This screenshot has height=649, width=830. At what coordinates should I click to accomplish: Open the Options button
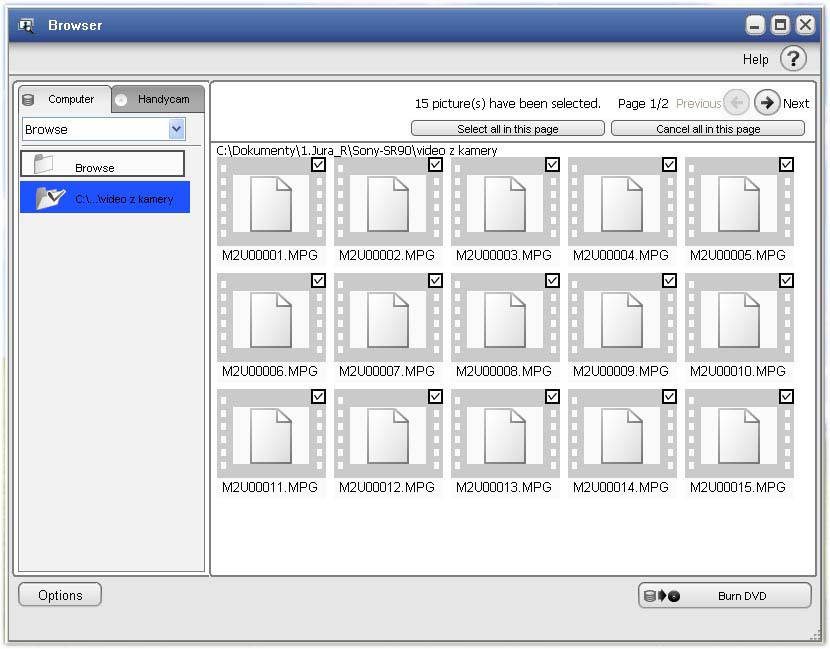(x=60, y=595)
